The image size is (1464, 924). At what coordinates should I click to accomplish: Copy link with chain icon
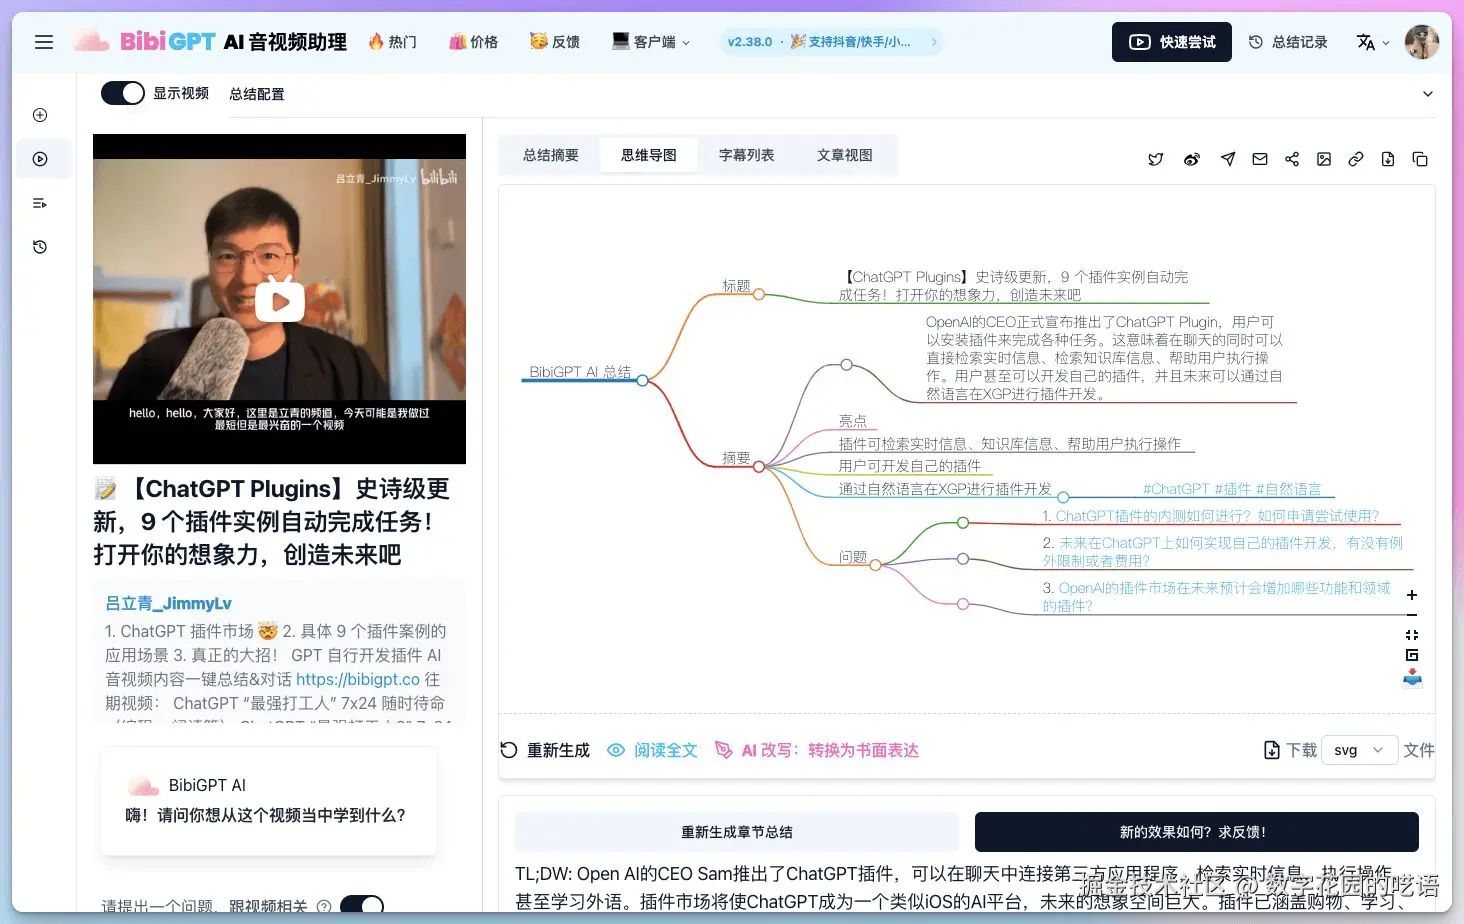pos(1356,159)
